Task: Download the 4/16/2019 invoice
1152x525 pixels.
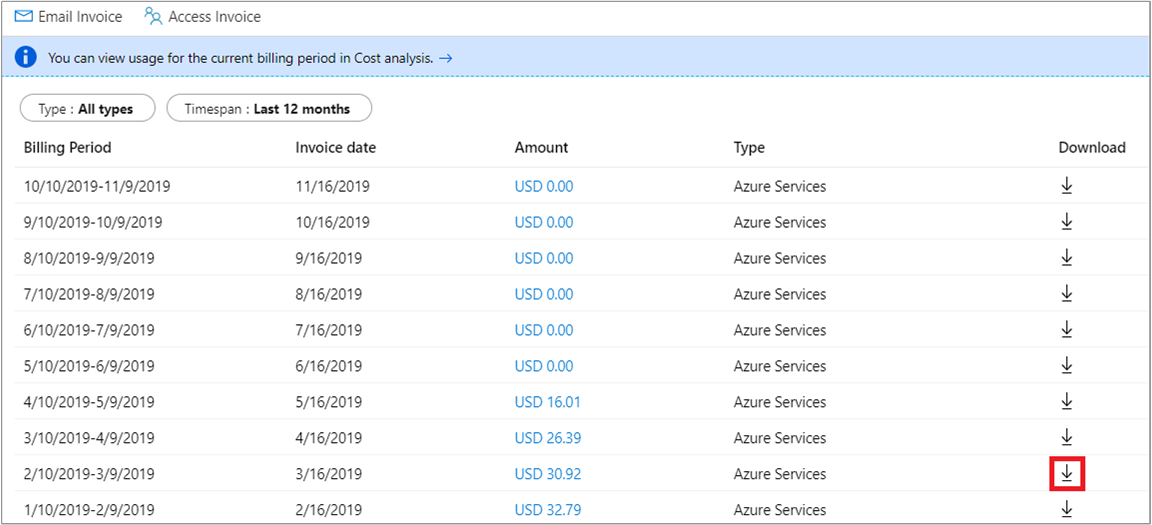Action: (1067, 438)
